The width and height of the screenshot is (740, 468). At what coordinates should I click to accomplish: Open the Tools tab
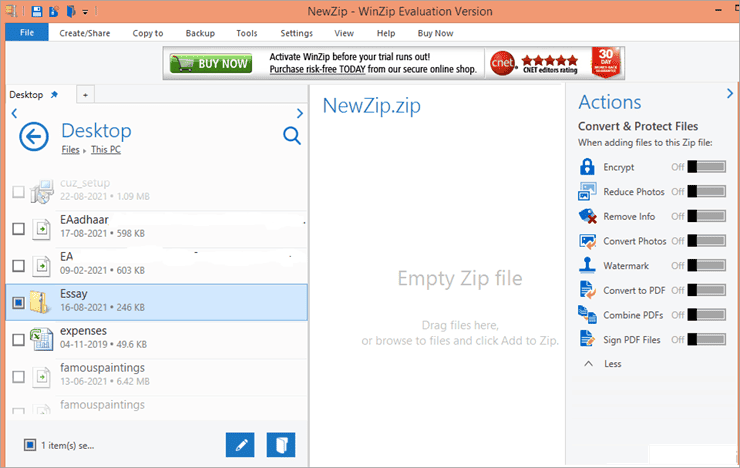coord(247,33)
